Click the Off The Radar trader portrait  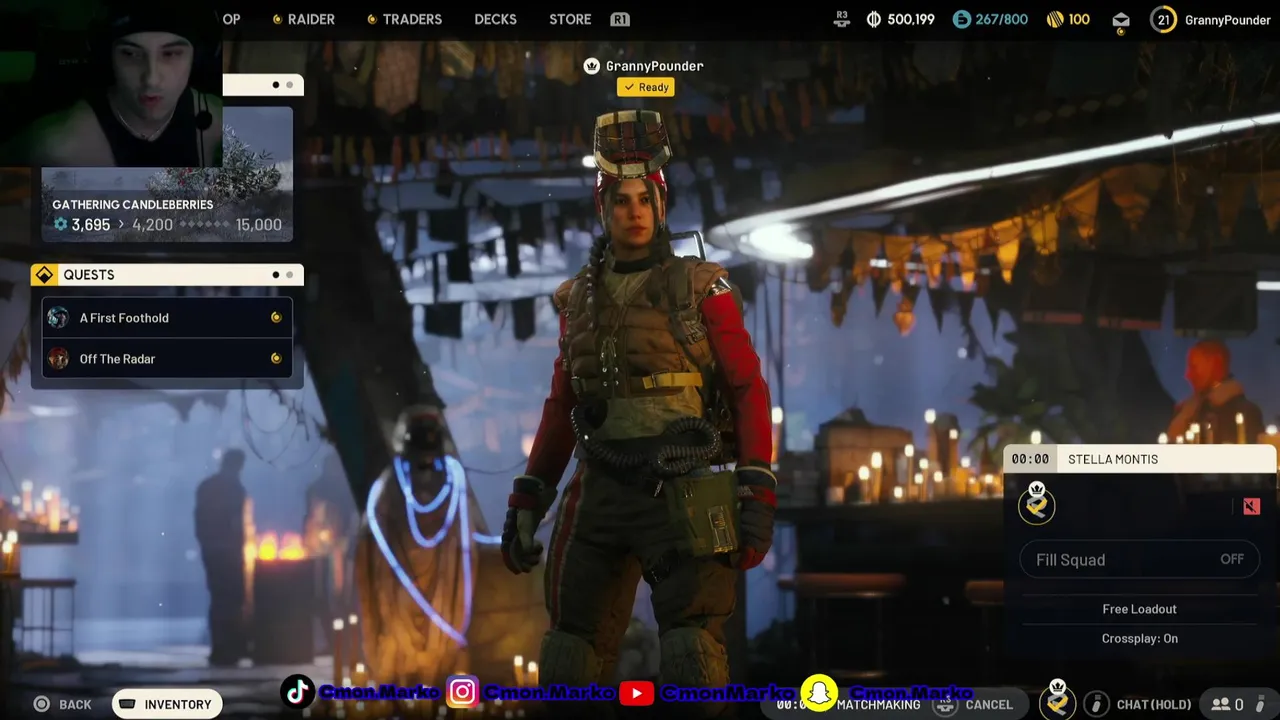[59, 359]
